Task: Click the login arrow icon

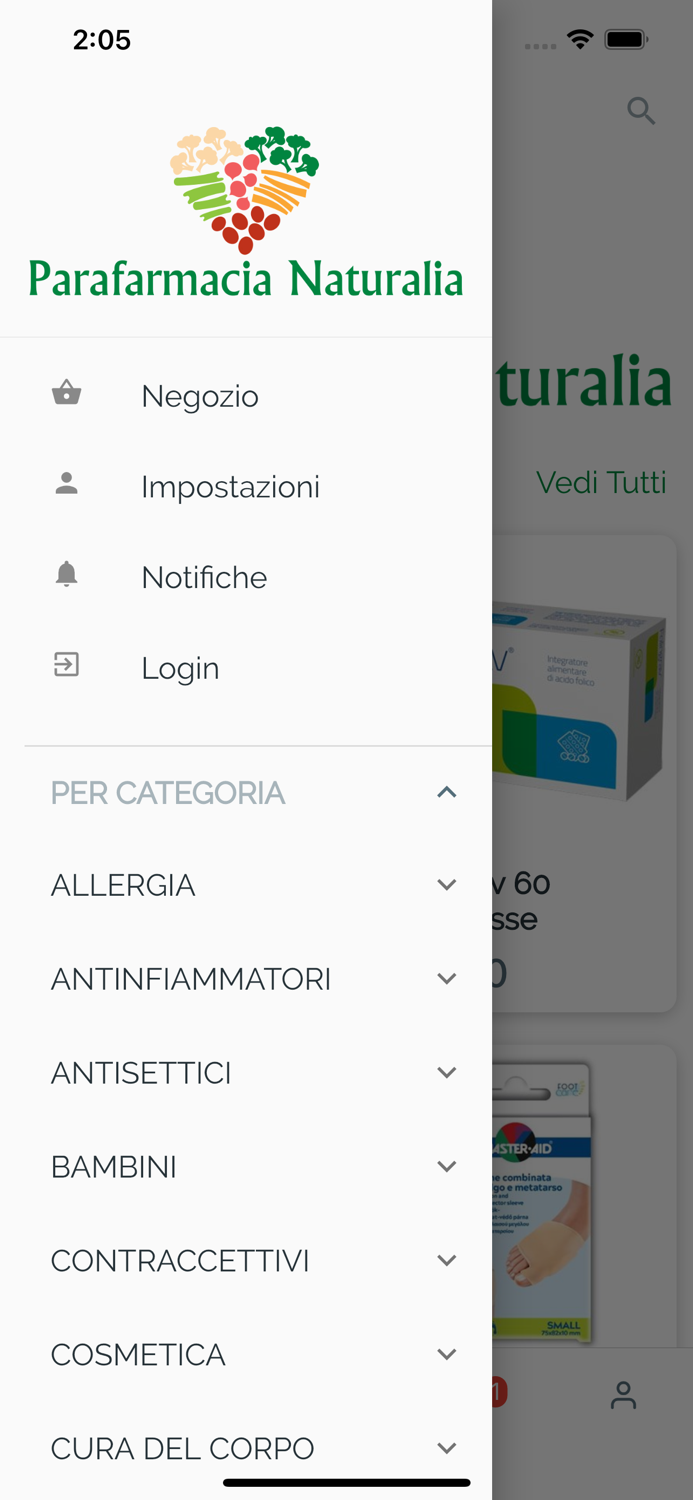Action: [x=66, y=665]
